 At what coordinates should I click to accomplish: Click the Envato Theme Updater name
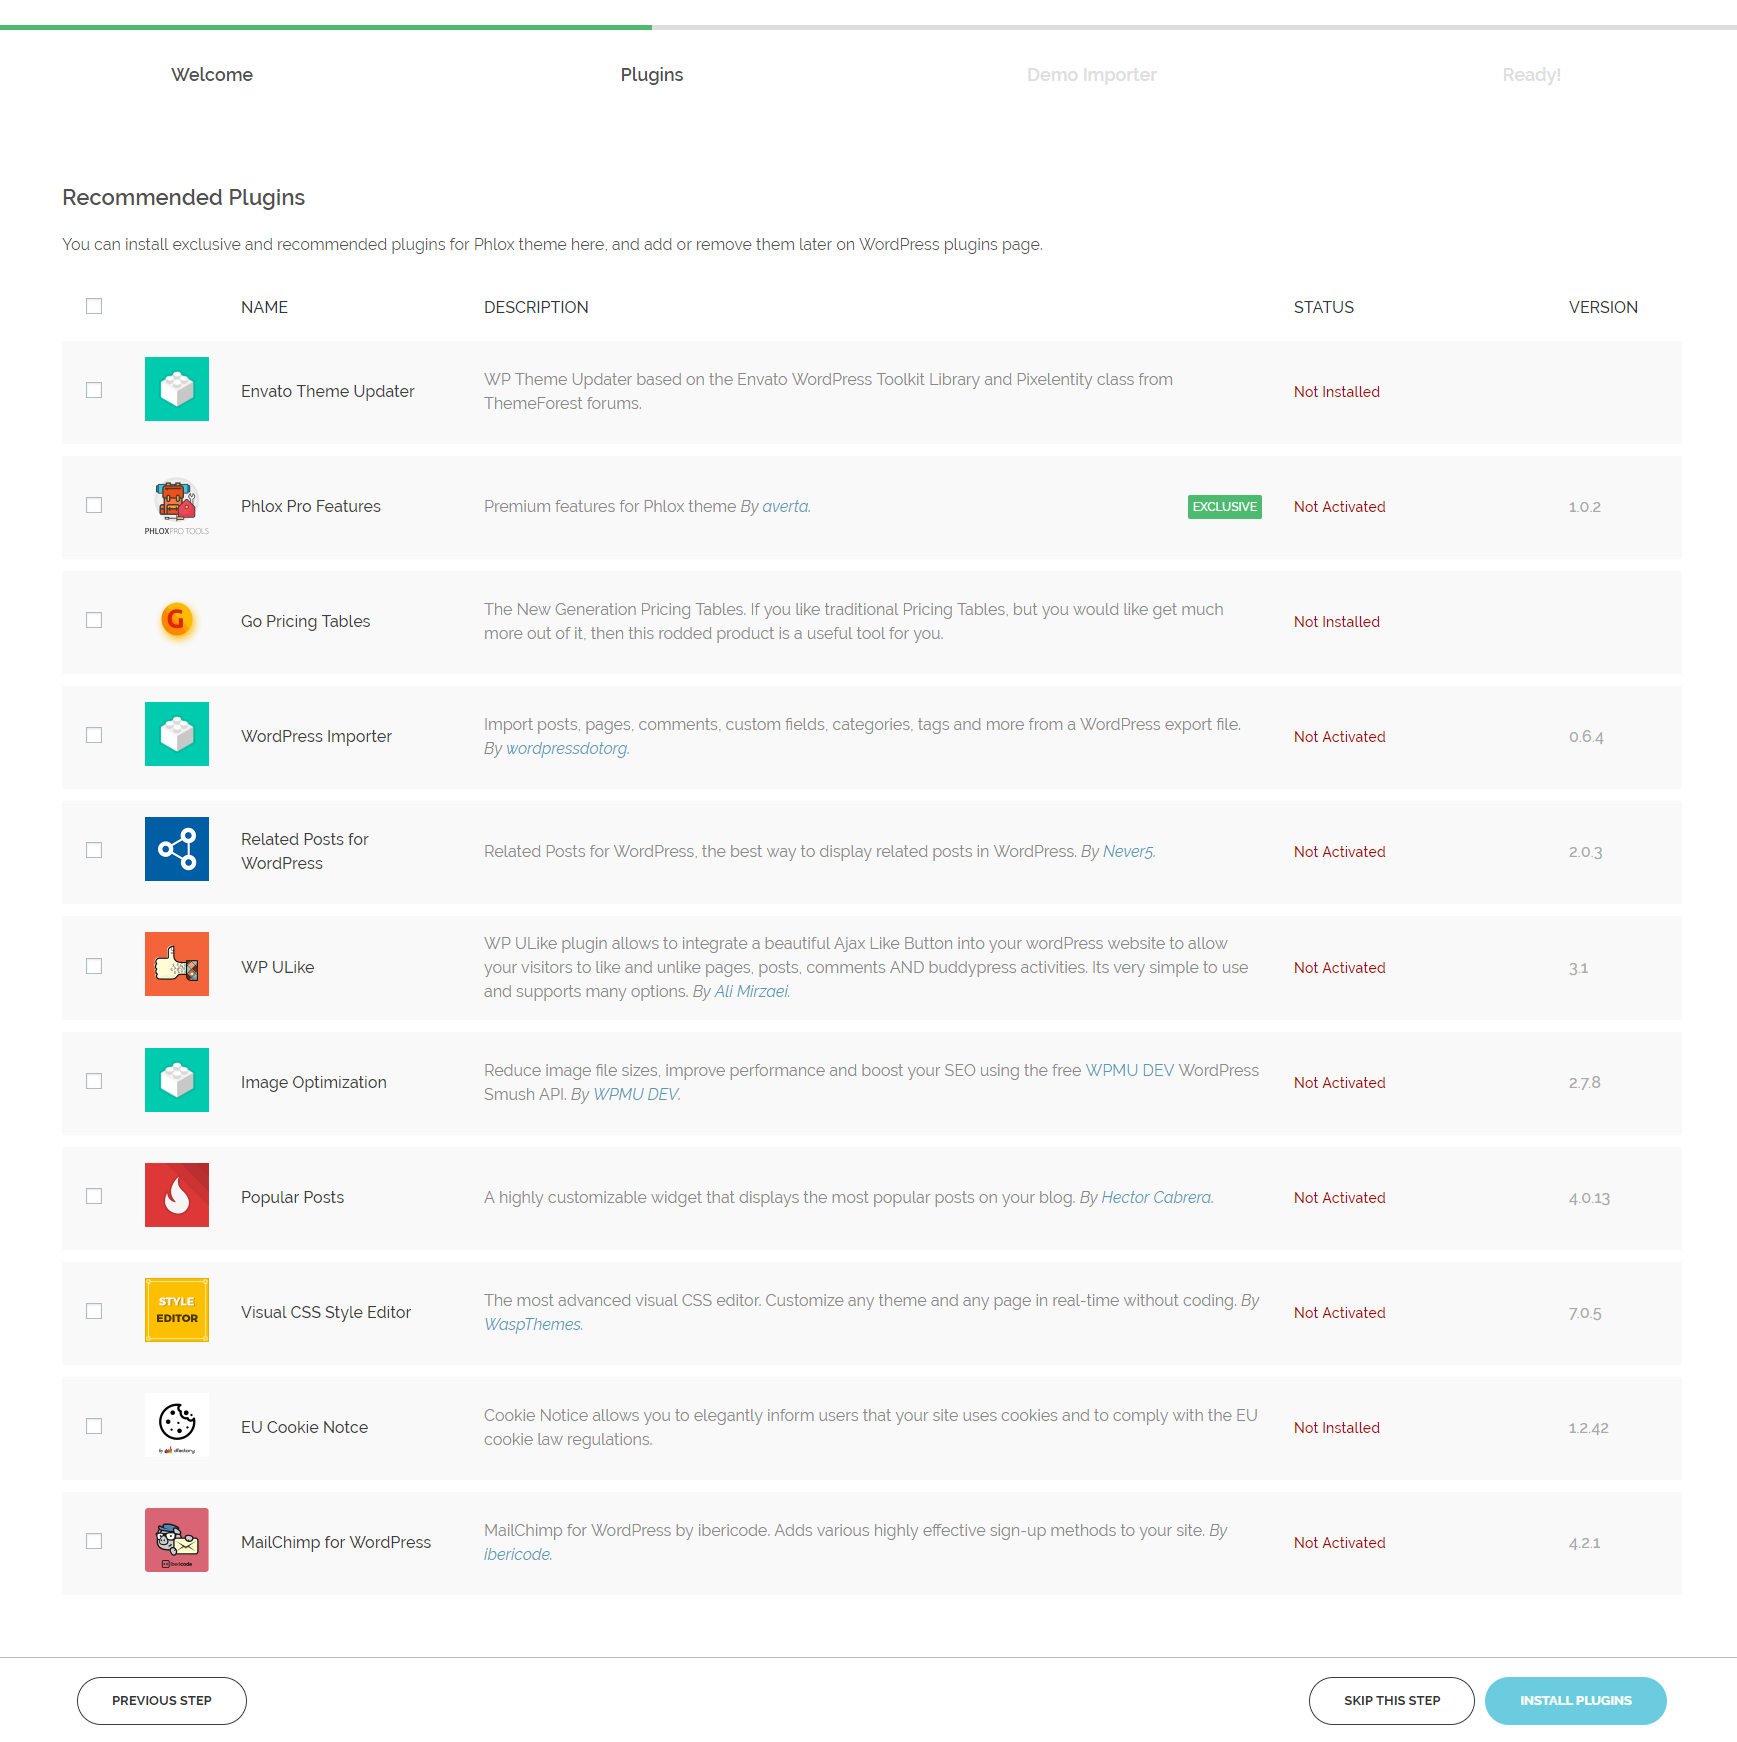[328, 392]
